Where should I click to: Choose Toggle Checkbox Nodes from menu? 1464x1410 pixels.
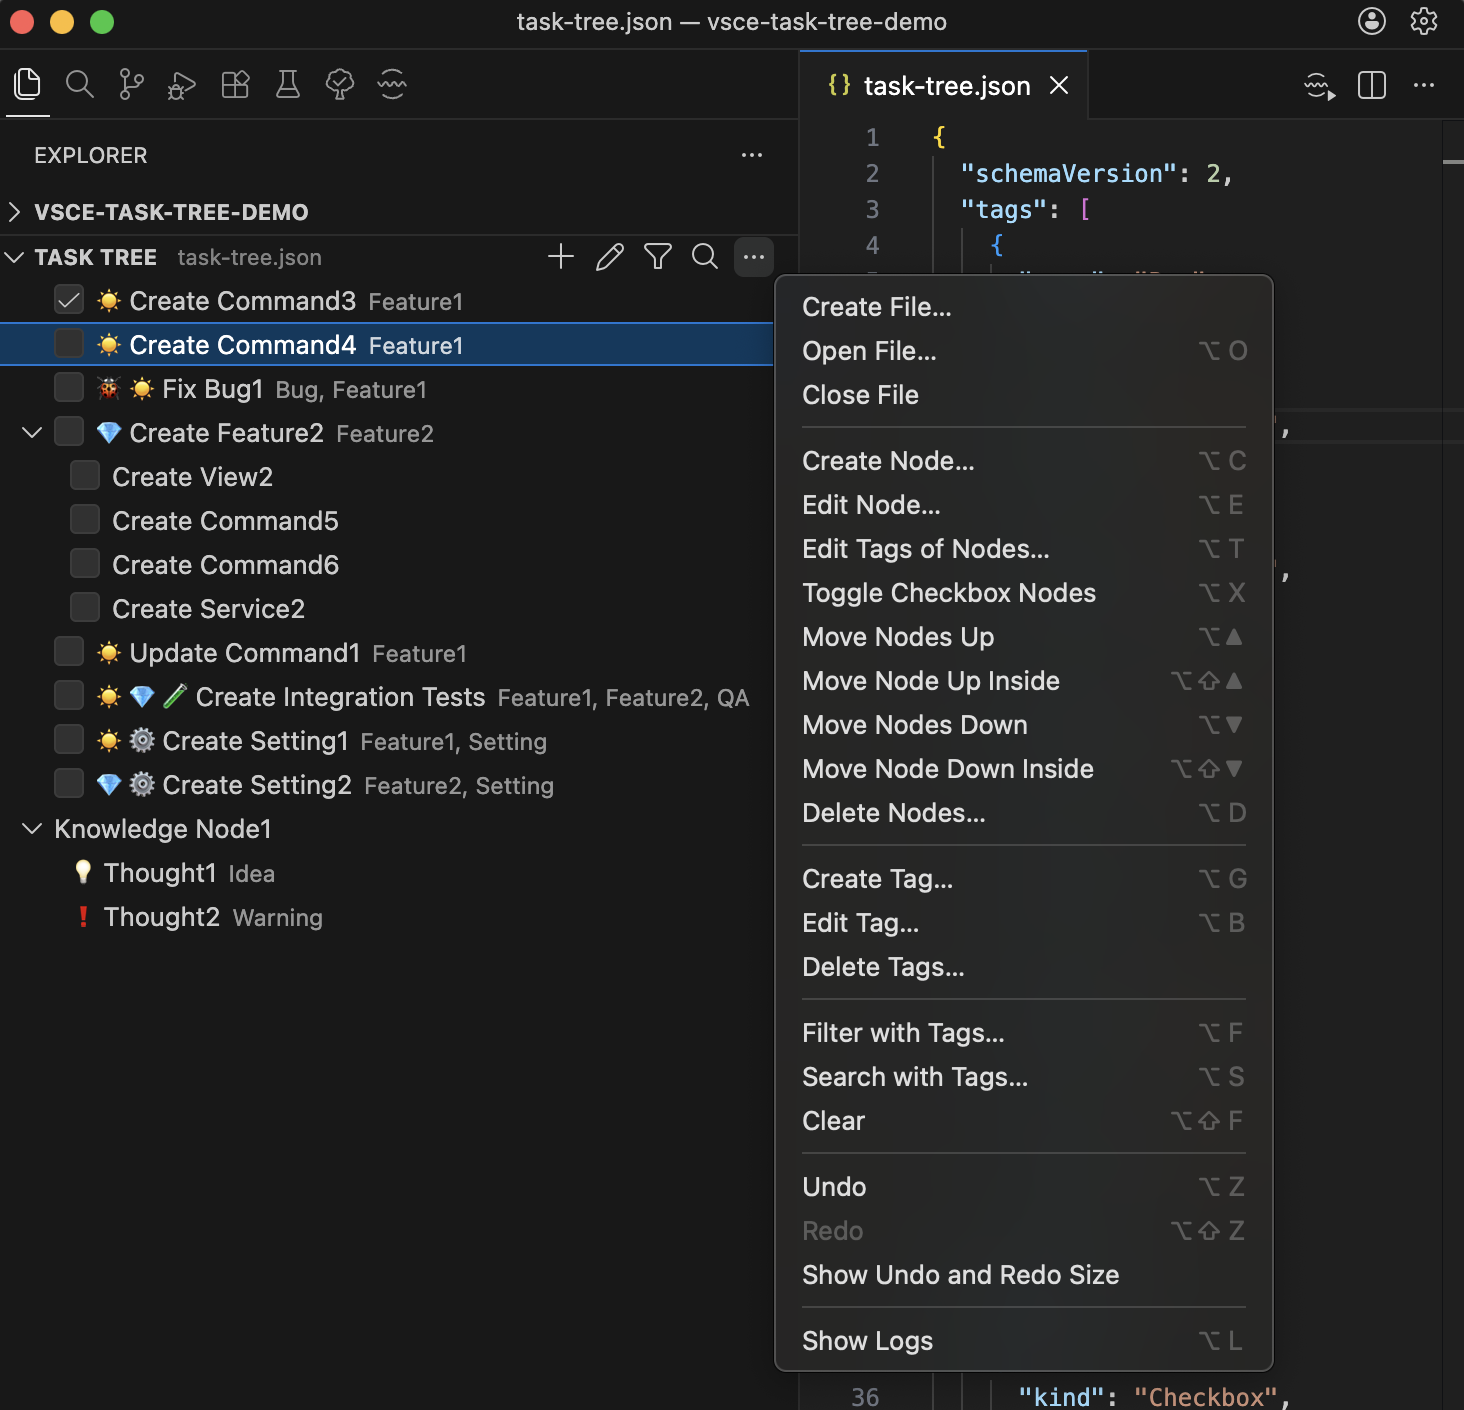pos(1023,593)
